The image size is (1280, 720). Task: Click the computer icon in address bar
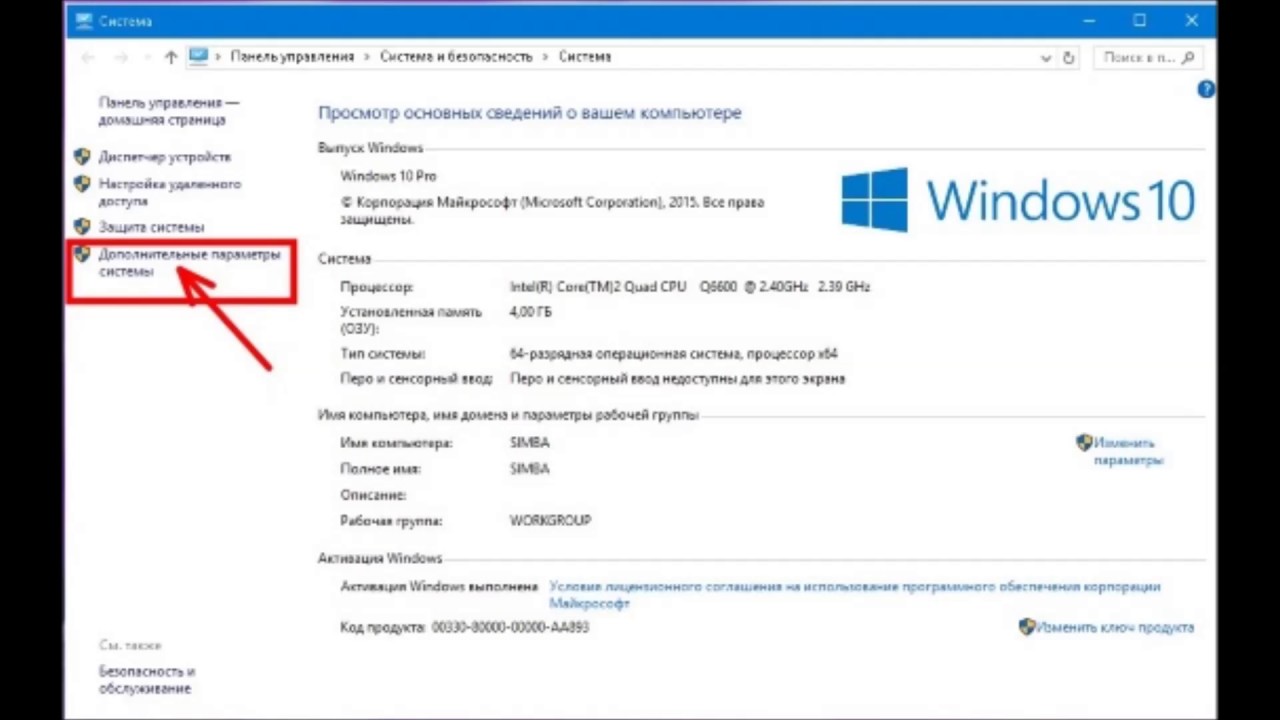pyautogui.click(x=198, y=57)
